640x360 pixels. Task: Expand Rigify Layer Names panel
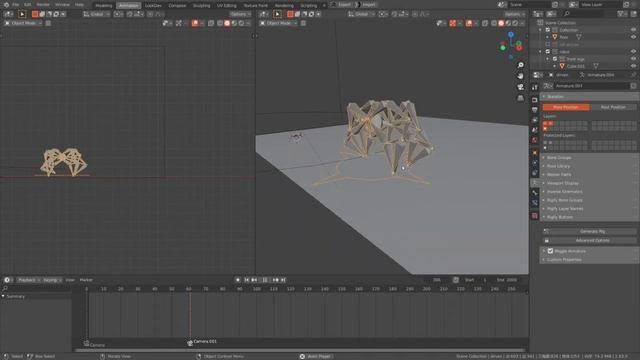pyautogui.click(x=565, y=209)
